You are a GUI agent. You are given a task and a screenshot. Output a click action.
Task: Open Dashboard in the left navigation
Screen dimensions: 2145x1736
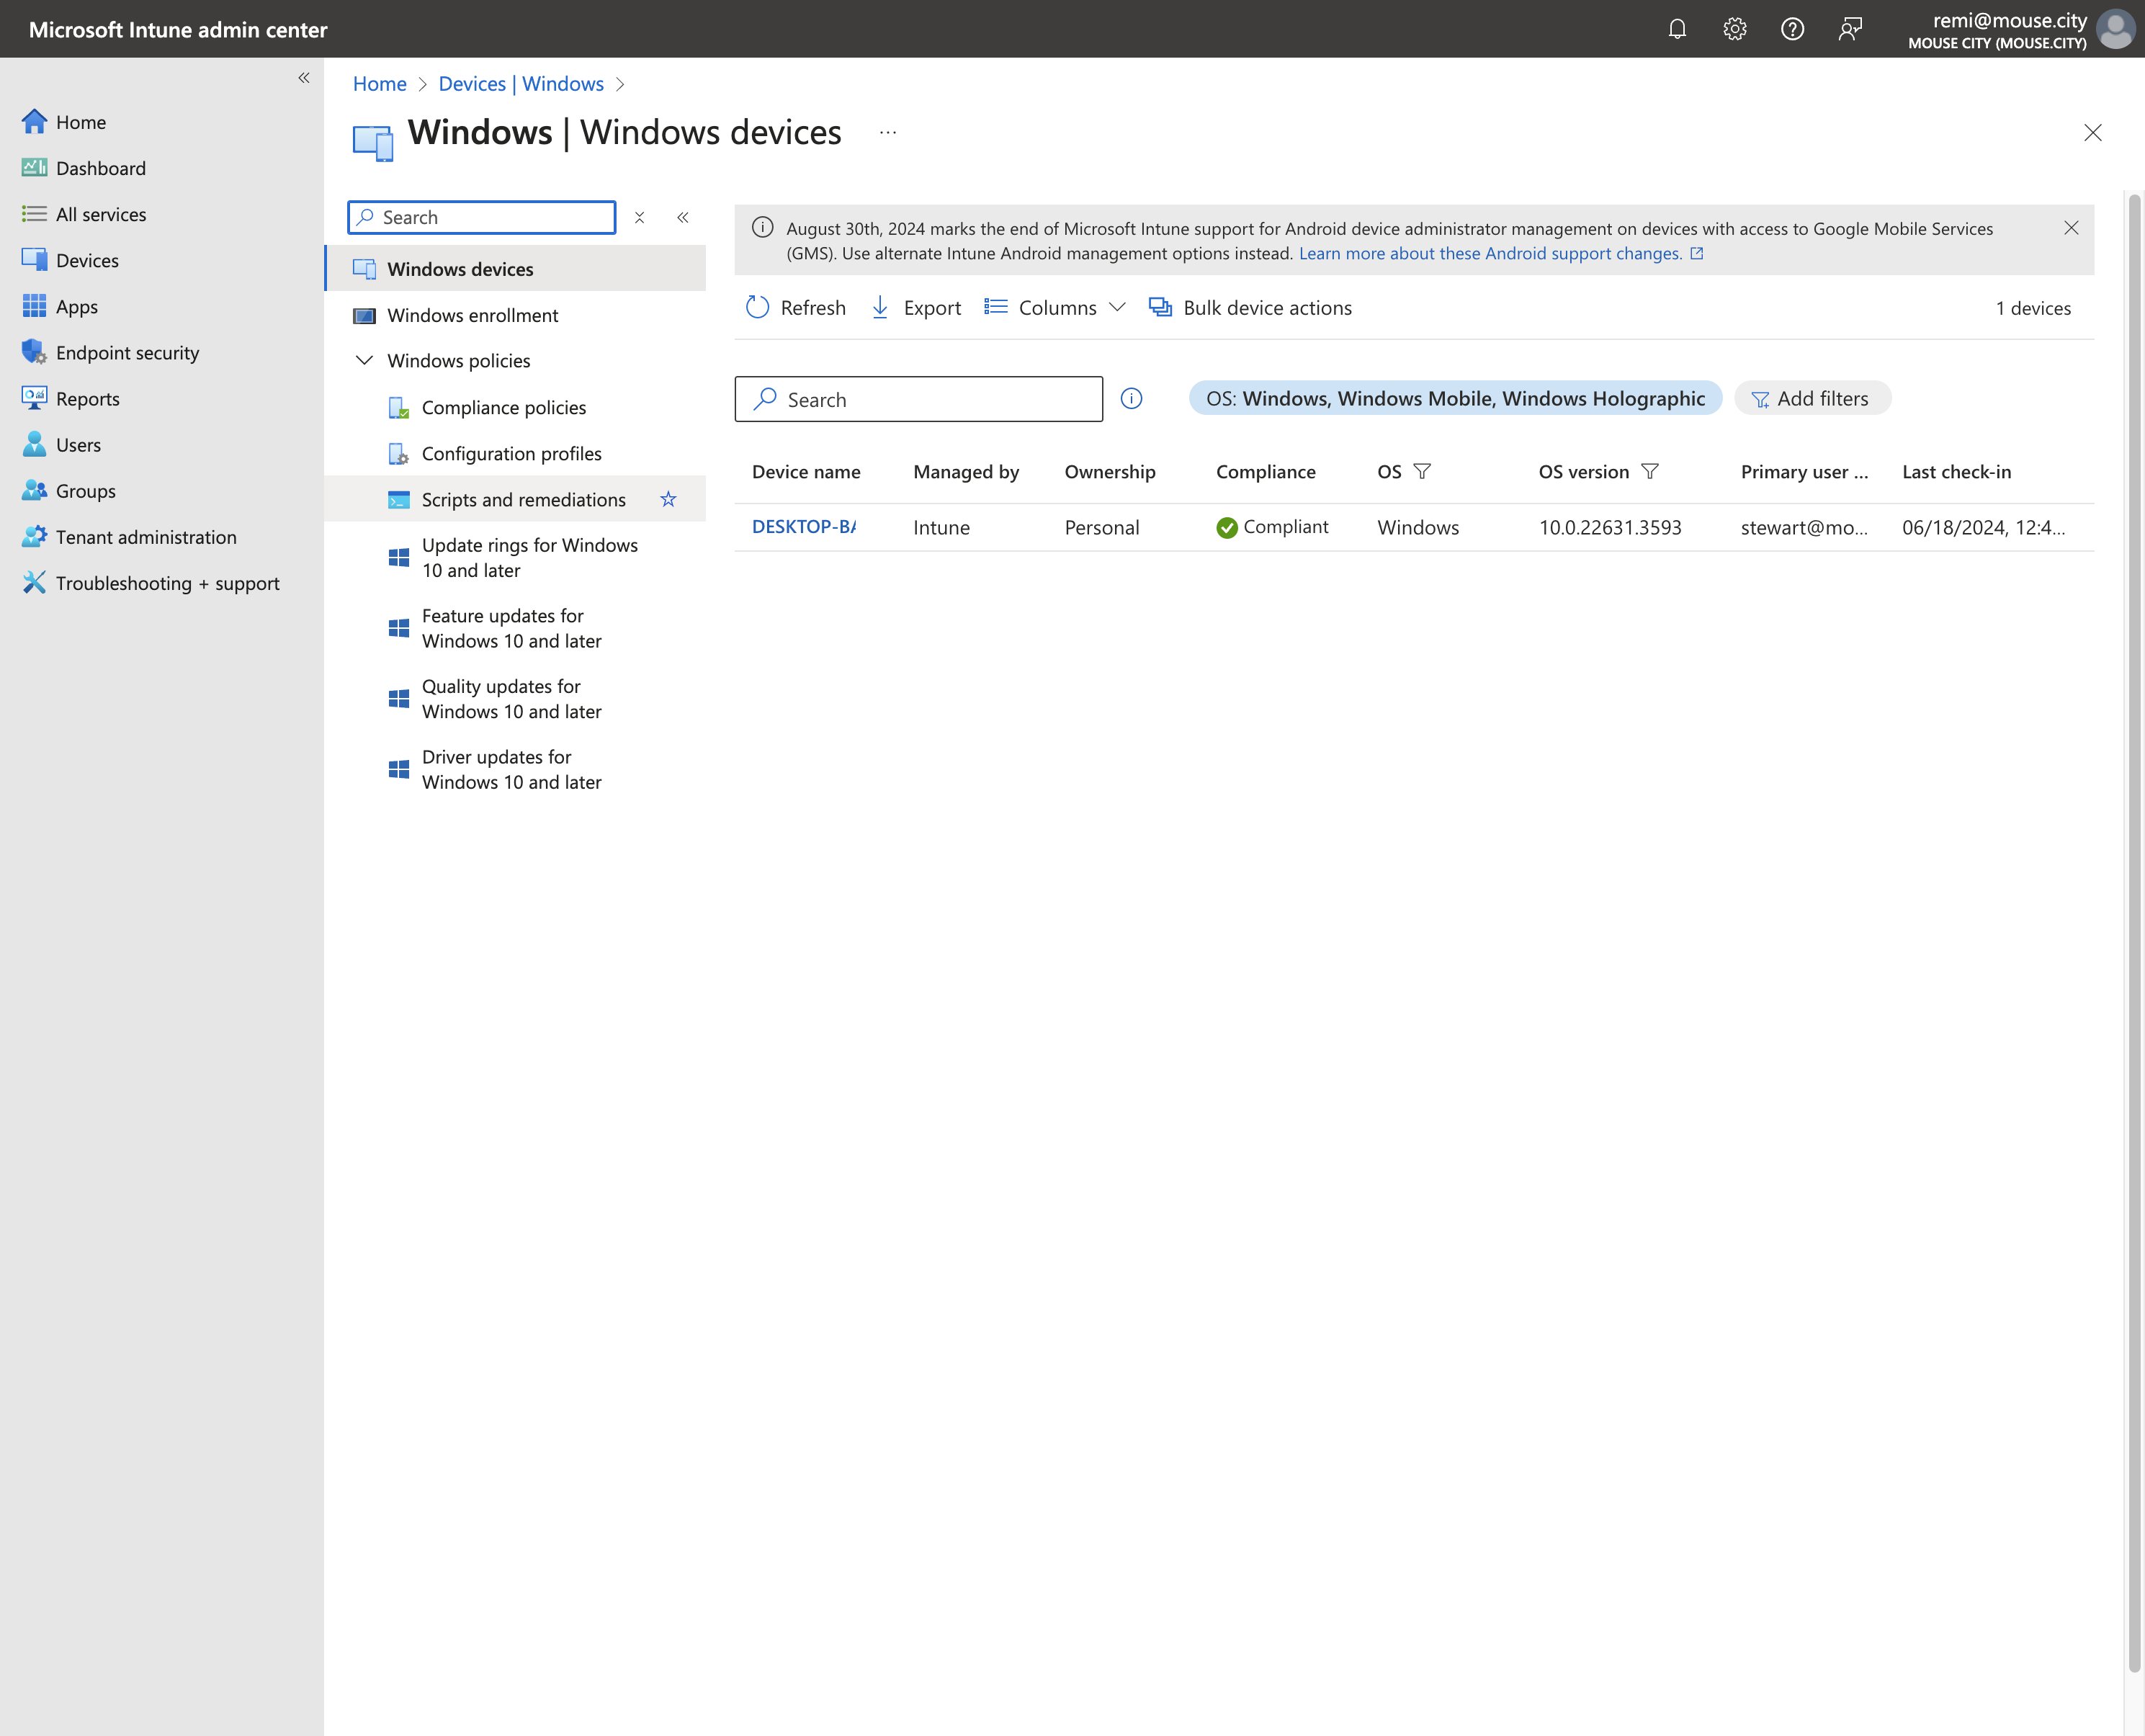click(101, 168)
